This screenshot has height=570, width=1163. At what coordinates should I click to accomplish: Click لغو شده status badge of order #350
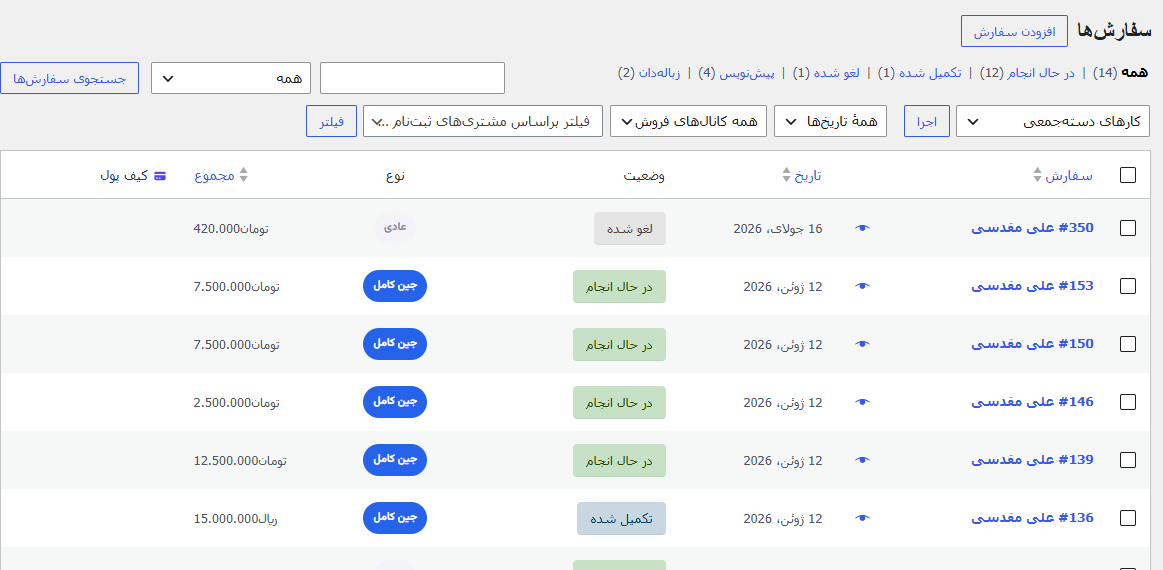point(630,229)
